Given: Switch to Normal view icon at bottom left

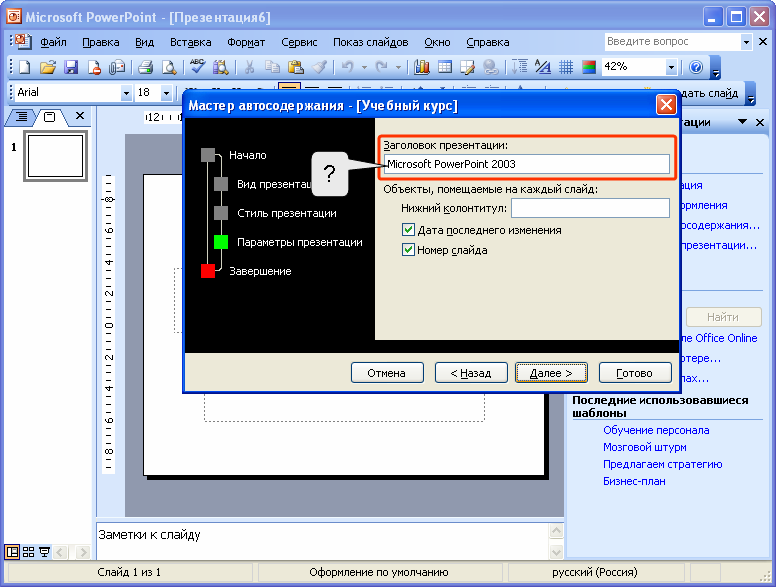Looking at the screenshot, I should pyautogui.click(x=12, y=552).
